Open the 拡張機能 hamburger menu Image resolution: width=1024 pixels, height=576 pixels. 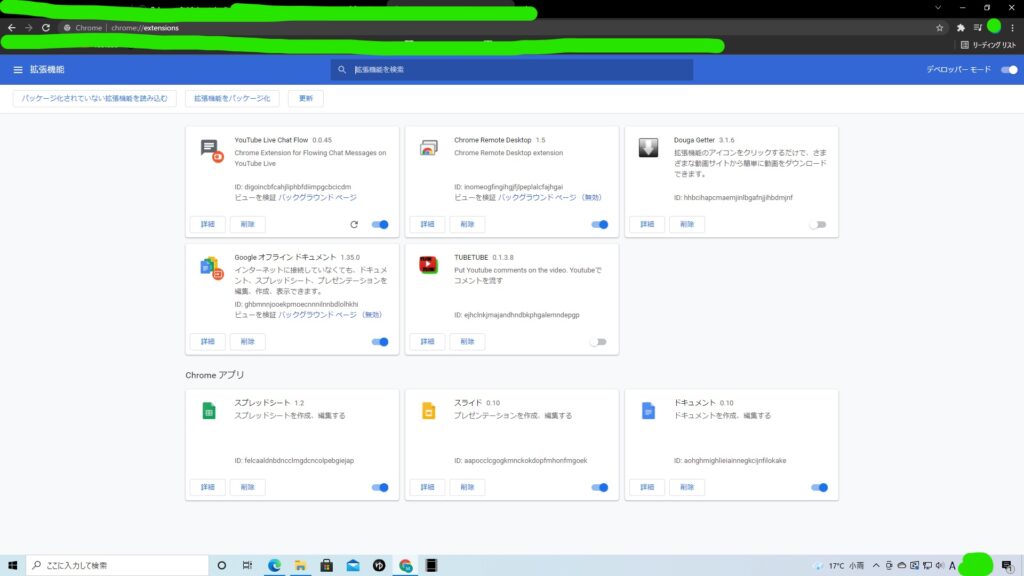[x=18, y=70]
